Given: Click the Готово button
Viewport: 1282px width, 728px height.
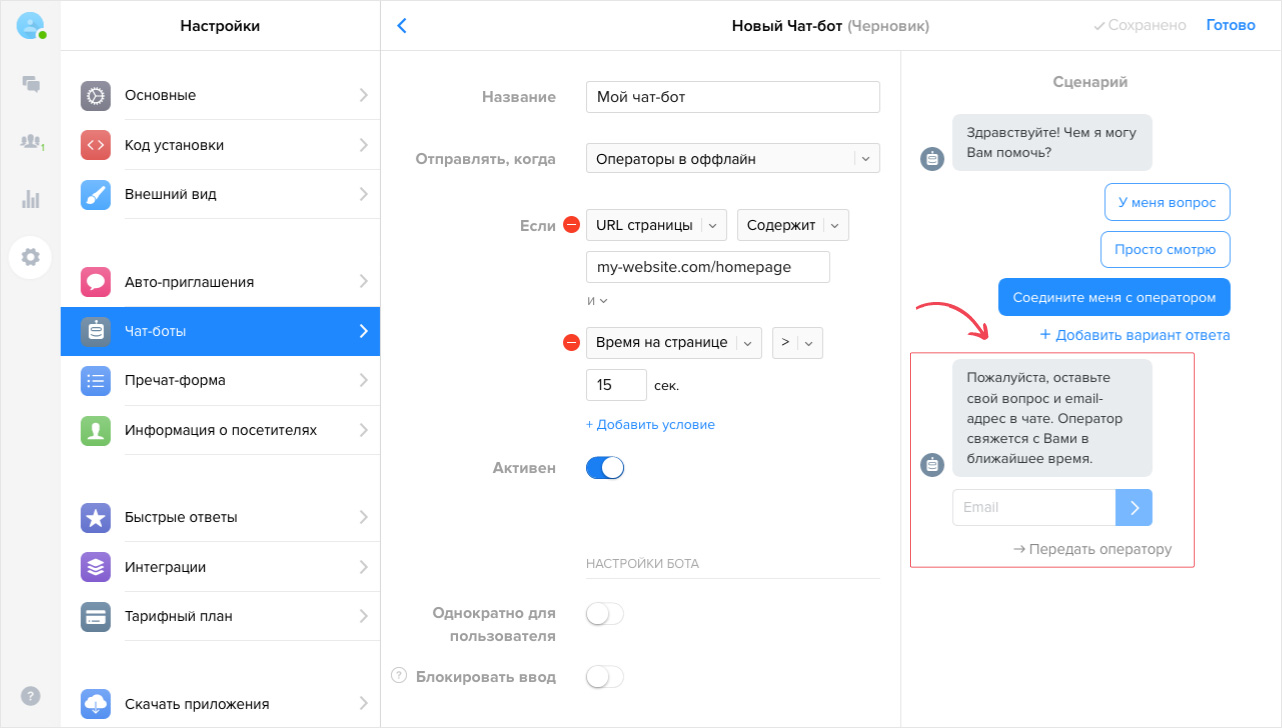Looking at the screenshot, I should pyautogui.click(x=1230, y=25).
